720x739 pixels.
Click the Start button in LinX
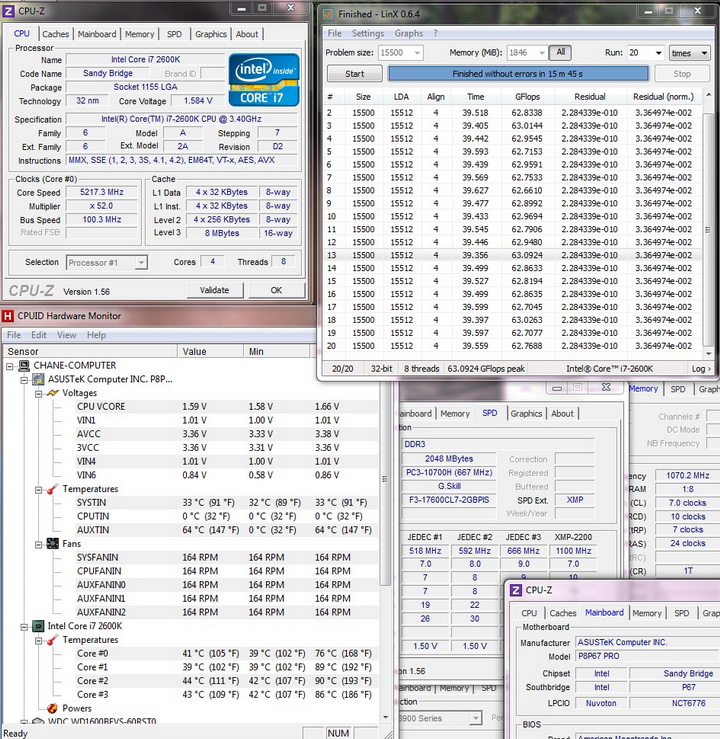(355, 74)
